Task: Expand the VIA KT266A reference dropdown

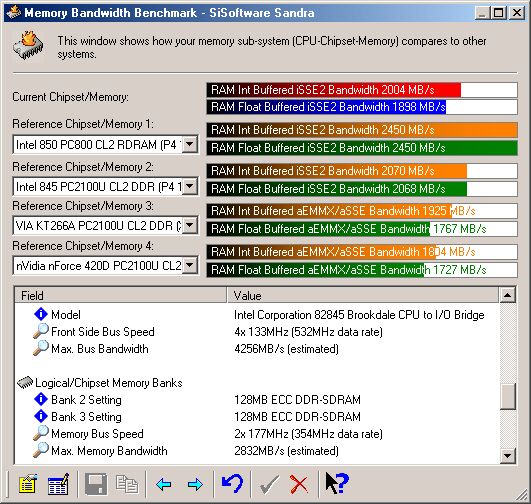Action: tap(190, 225)
